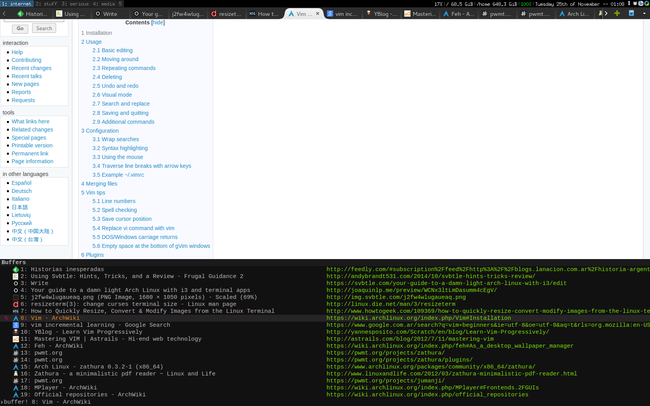
Task: Select buffer row '19: Official repositories - ArchWiki'
Action: 325,395
